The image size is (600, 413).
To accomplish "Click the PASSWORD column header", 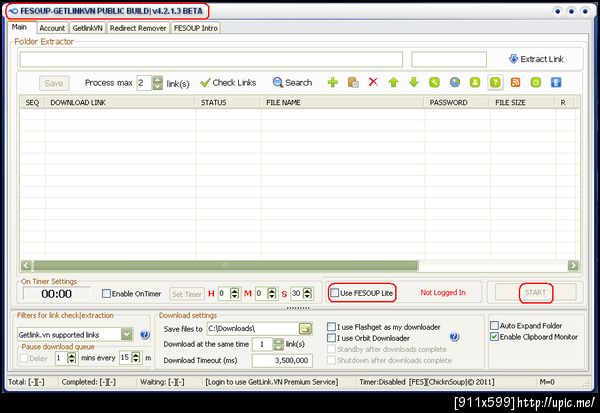I will pyautogui.click(x=457, y=103).
